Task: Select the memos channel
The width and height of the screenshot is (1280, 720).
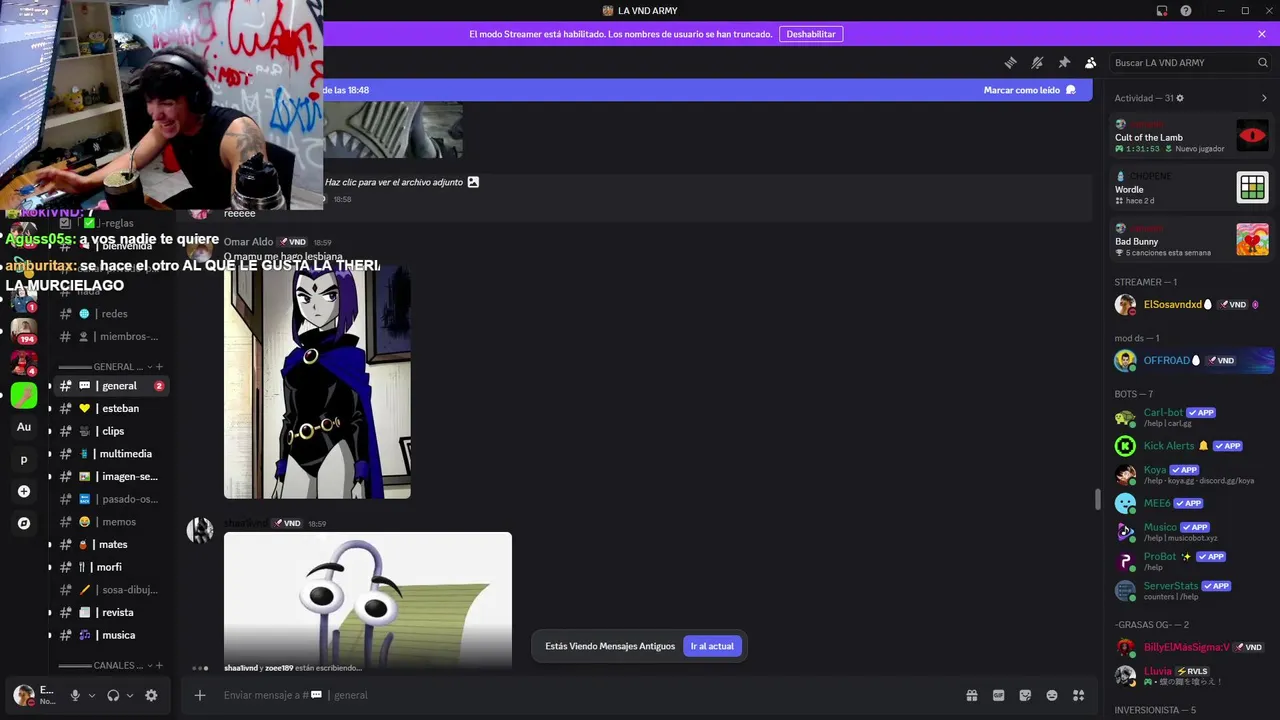Action: [112, 522]
